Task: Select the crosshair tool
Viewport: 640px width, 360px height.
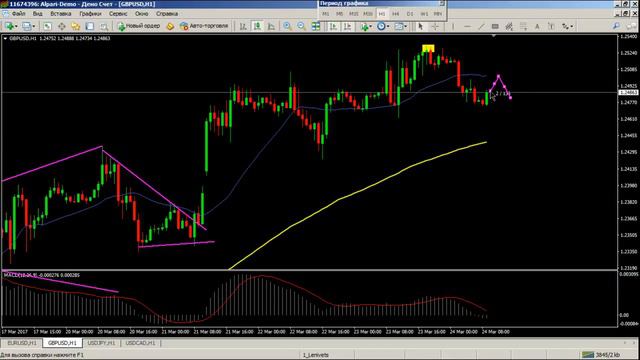Action: pyautogui.click(x=435, y=26)
